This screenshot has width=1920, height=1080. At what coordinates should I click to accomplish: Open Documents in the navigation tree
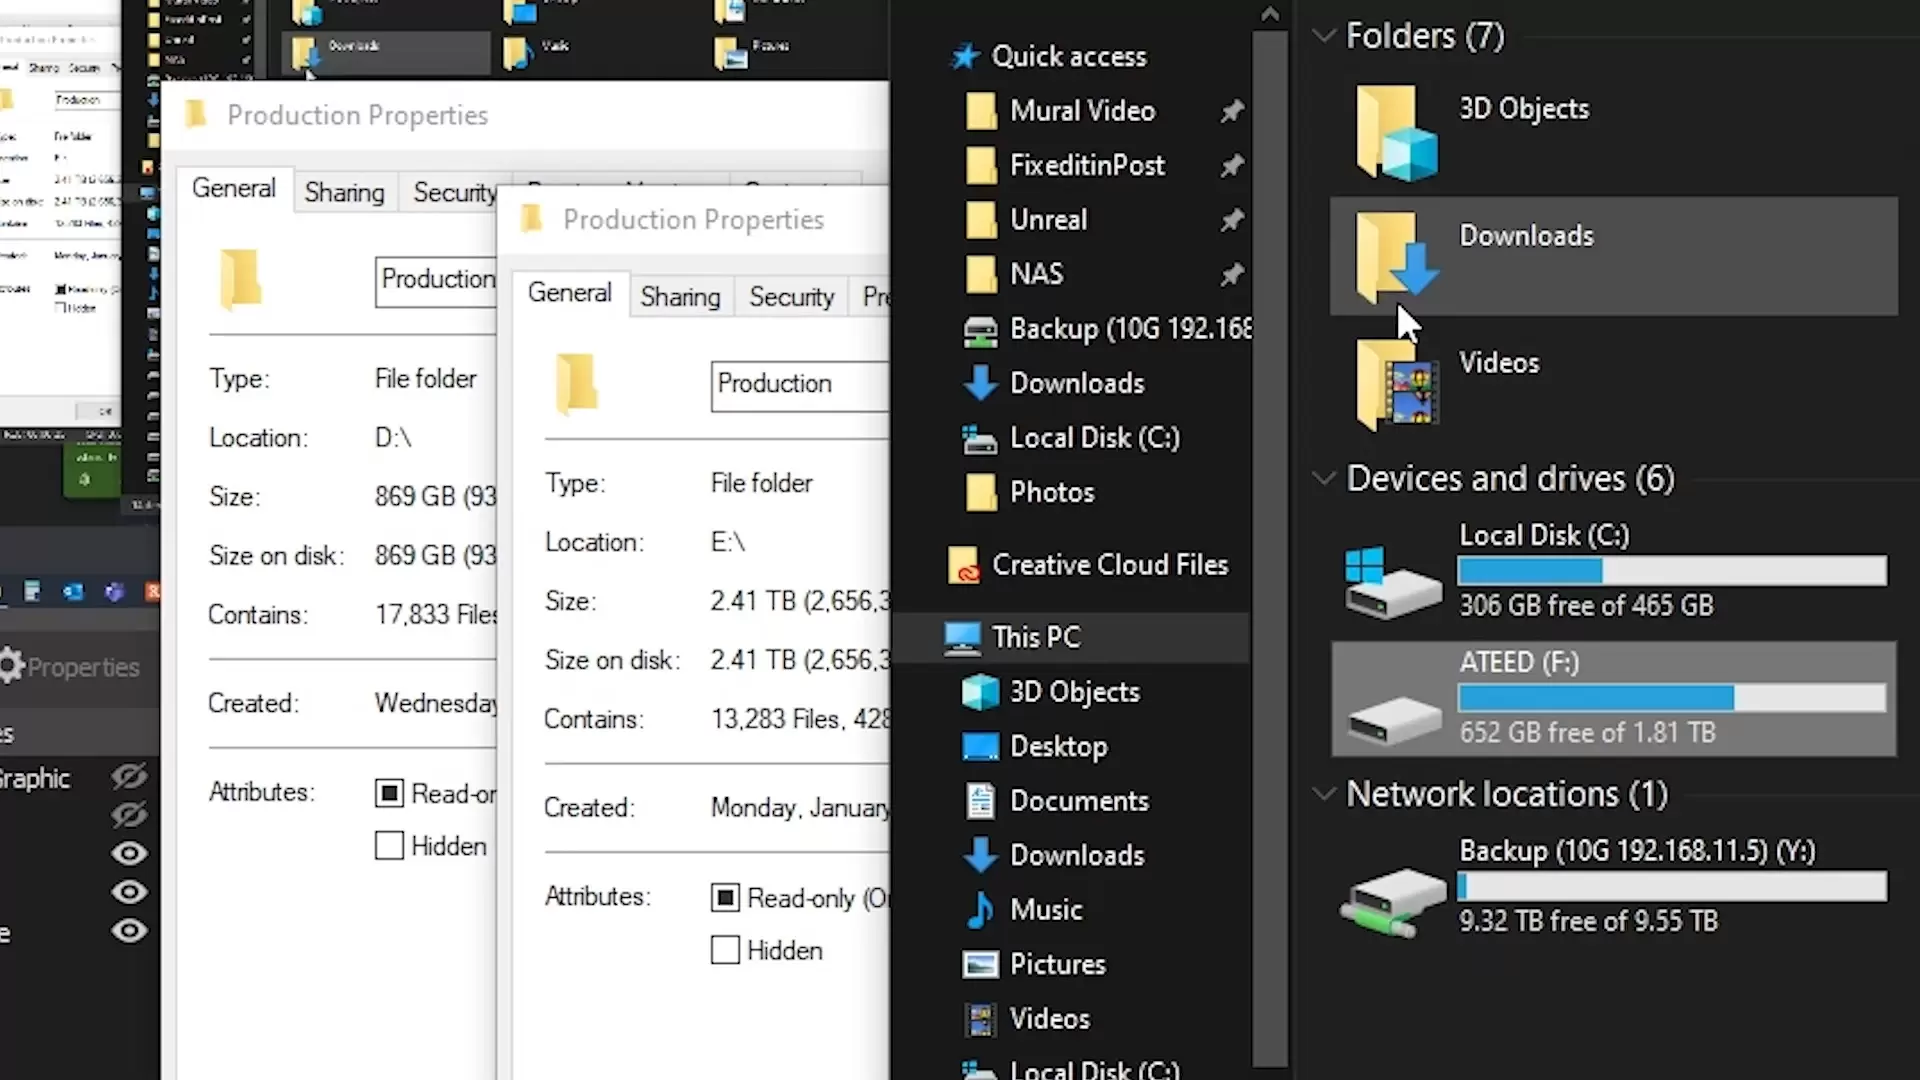click(x=1078, y=801)
